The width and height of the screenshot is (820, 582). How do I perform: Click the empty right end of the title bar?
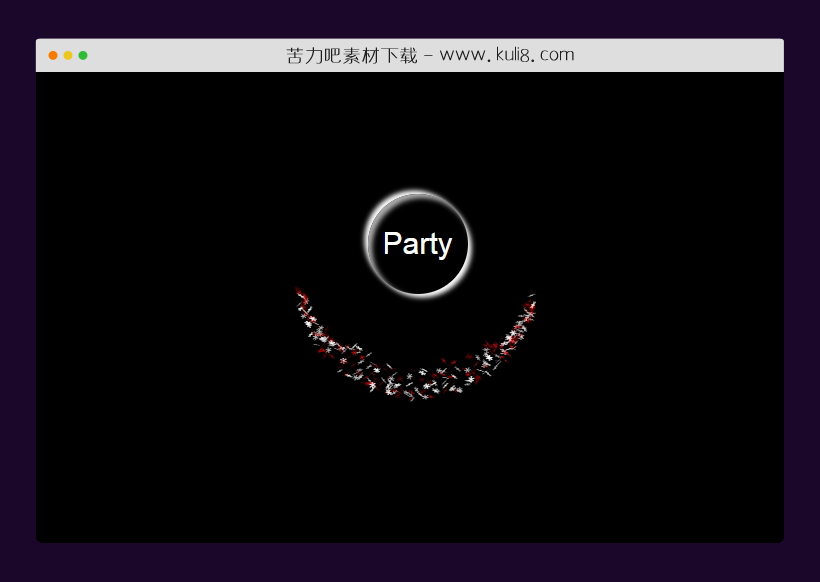click(x=700, y=55)
